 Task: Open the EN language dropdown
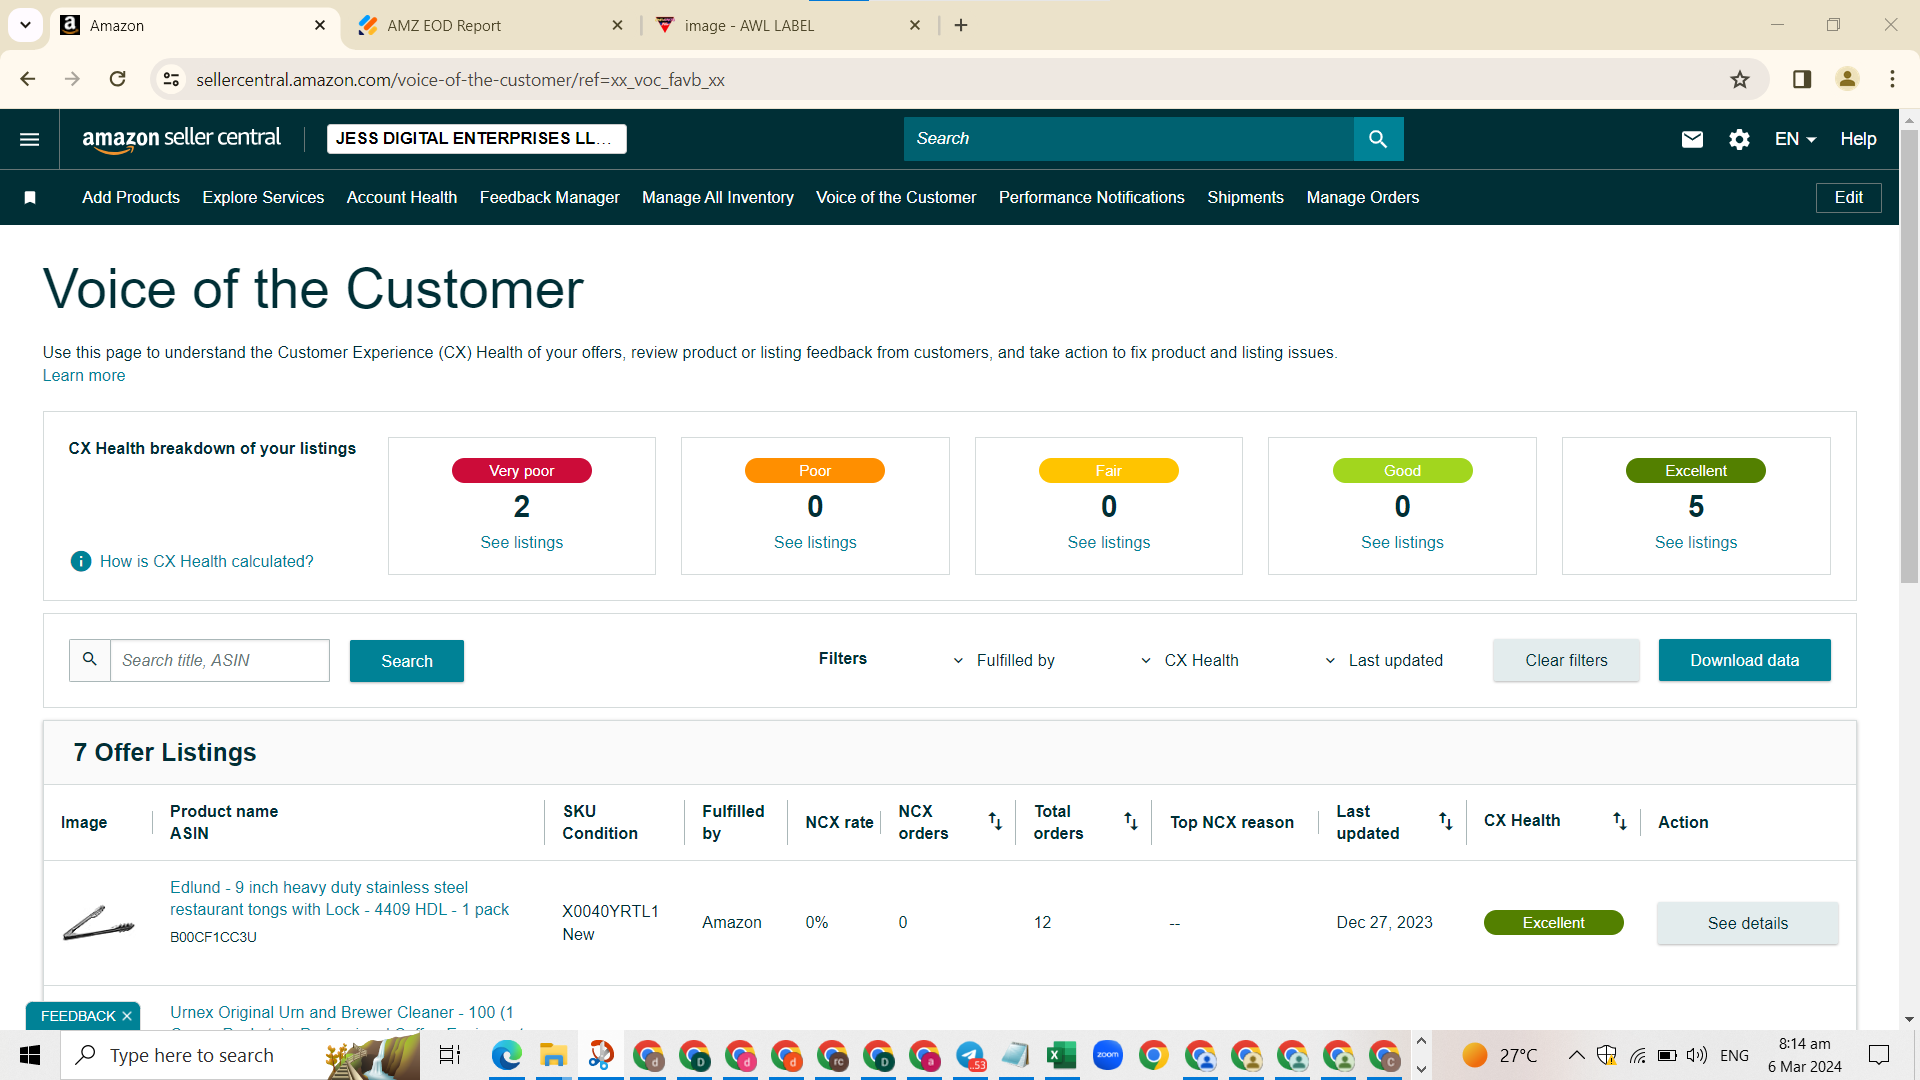tap(1795, 139)
